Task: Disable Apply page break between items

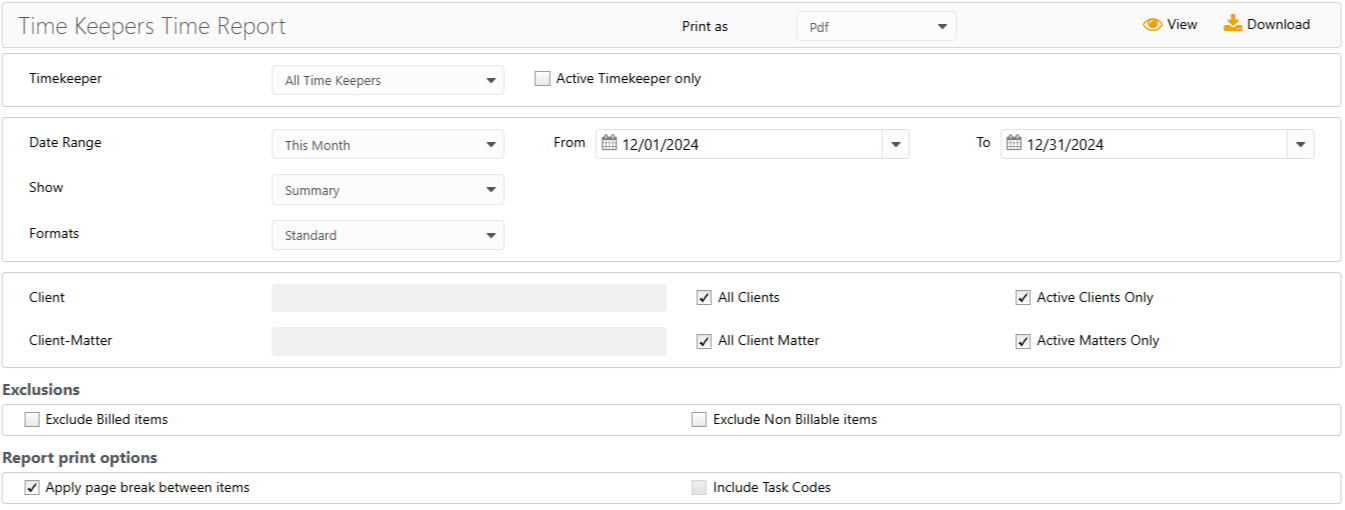Action: pyautogui.click(x=32, y=488)
